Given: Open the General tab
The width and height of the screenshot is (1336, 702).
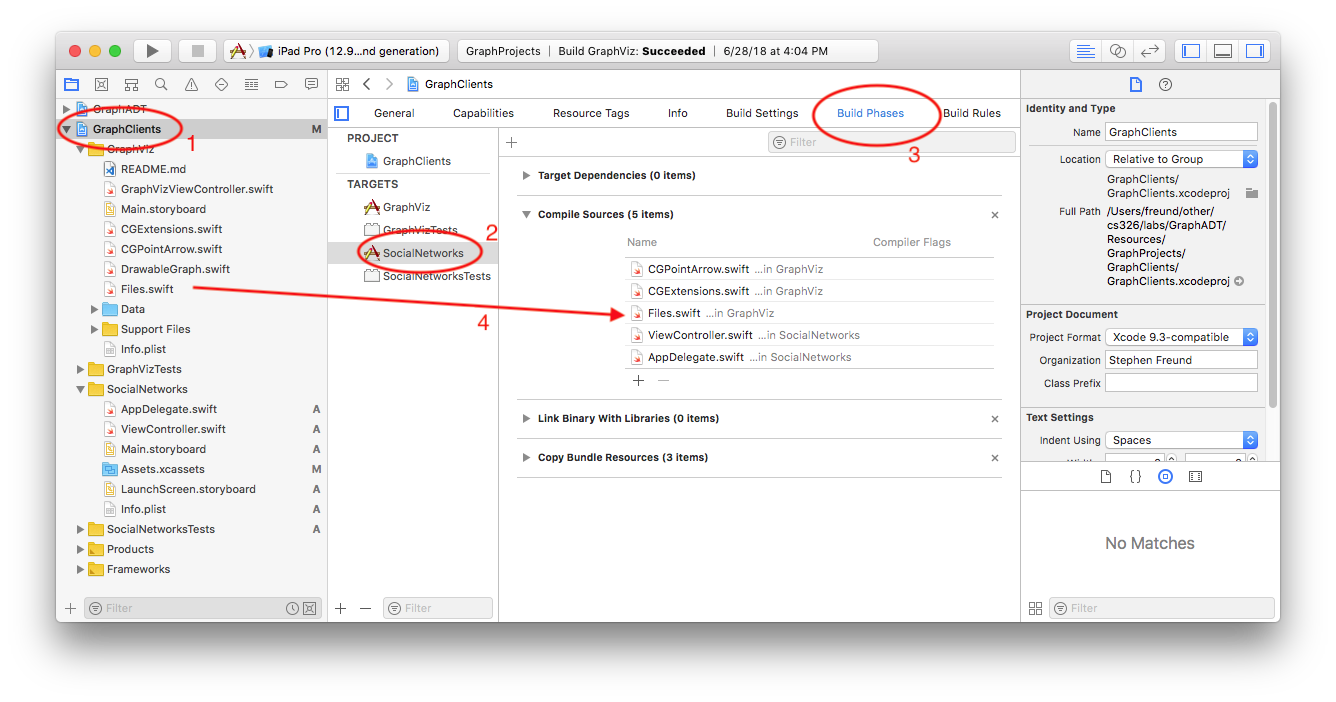Looking at the screenshot, I should coord(394,113).
